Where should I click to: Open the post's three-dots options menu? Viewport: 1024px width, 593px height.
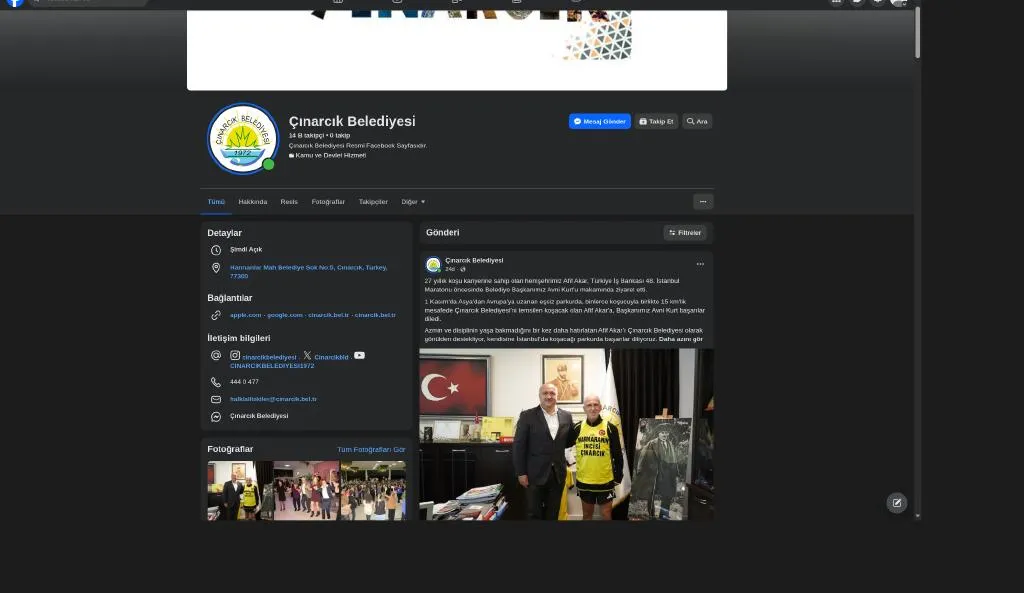(x=700, y=264)
